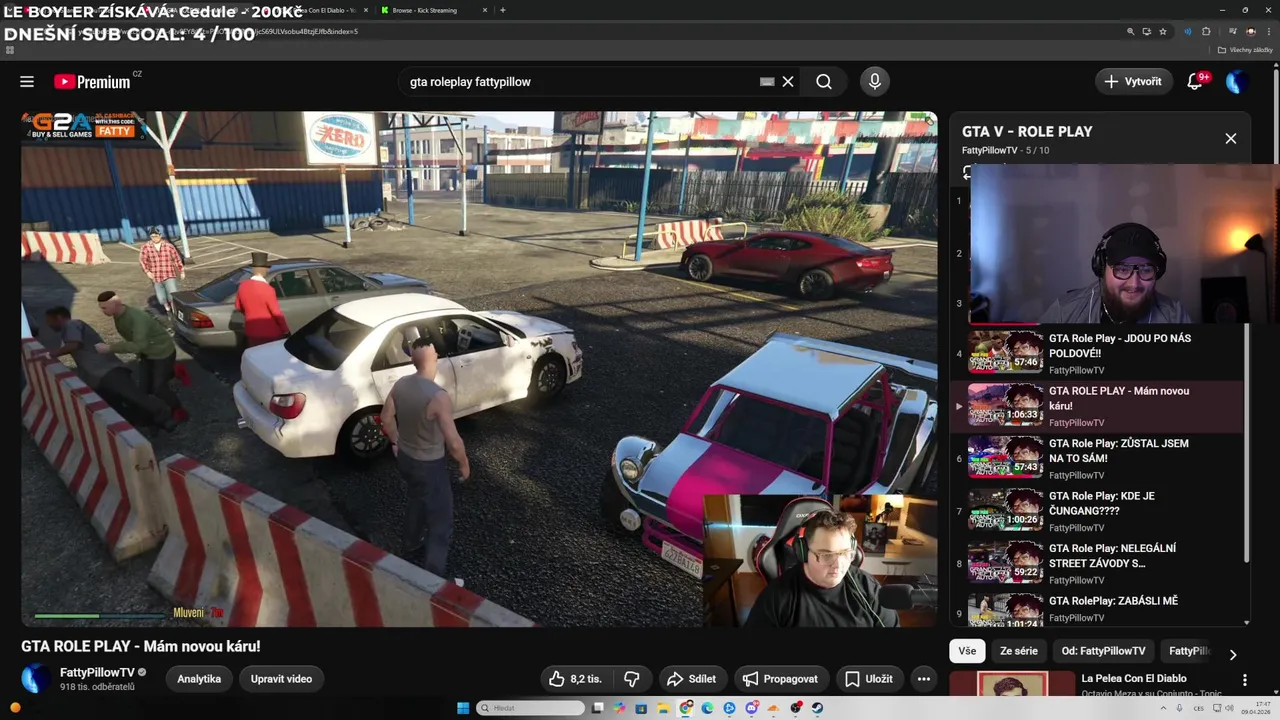Dislike the video
The width and height of the screenshot is (1280, 720).
coord(632,679)
